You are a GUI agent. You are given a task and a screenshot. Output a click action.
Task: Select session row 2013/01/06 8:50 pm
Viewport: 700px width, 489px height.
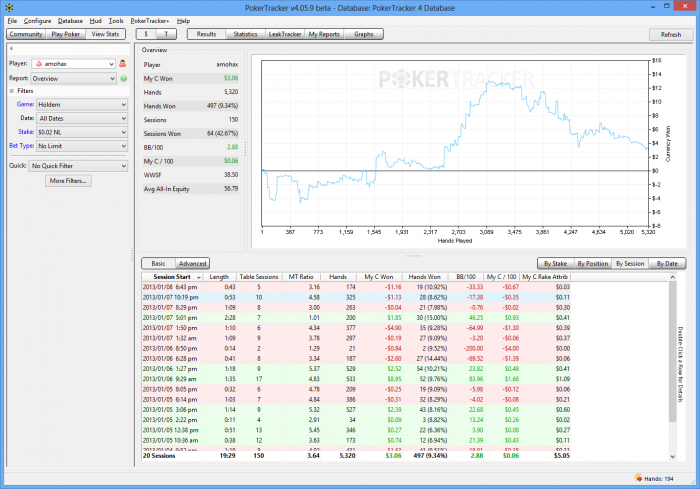click(x=356, y=348)
